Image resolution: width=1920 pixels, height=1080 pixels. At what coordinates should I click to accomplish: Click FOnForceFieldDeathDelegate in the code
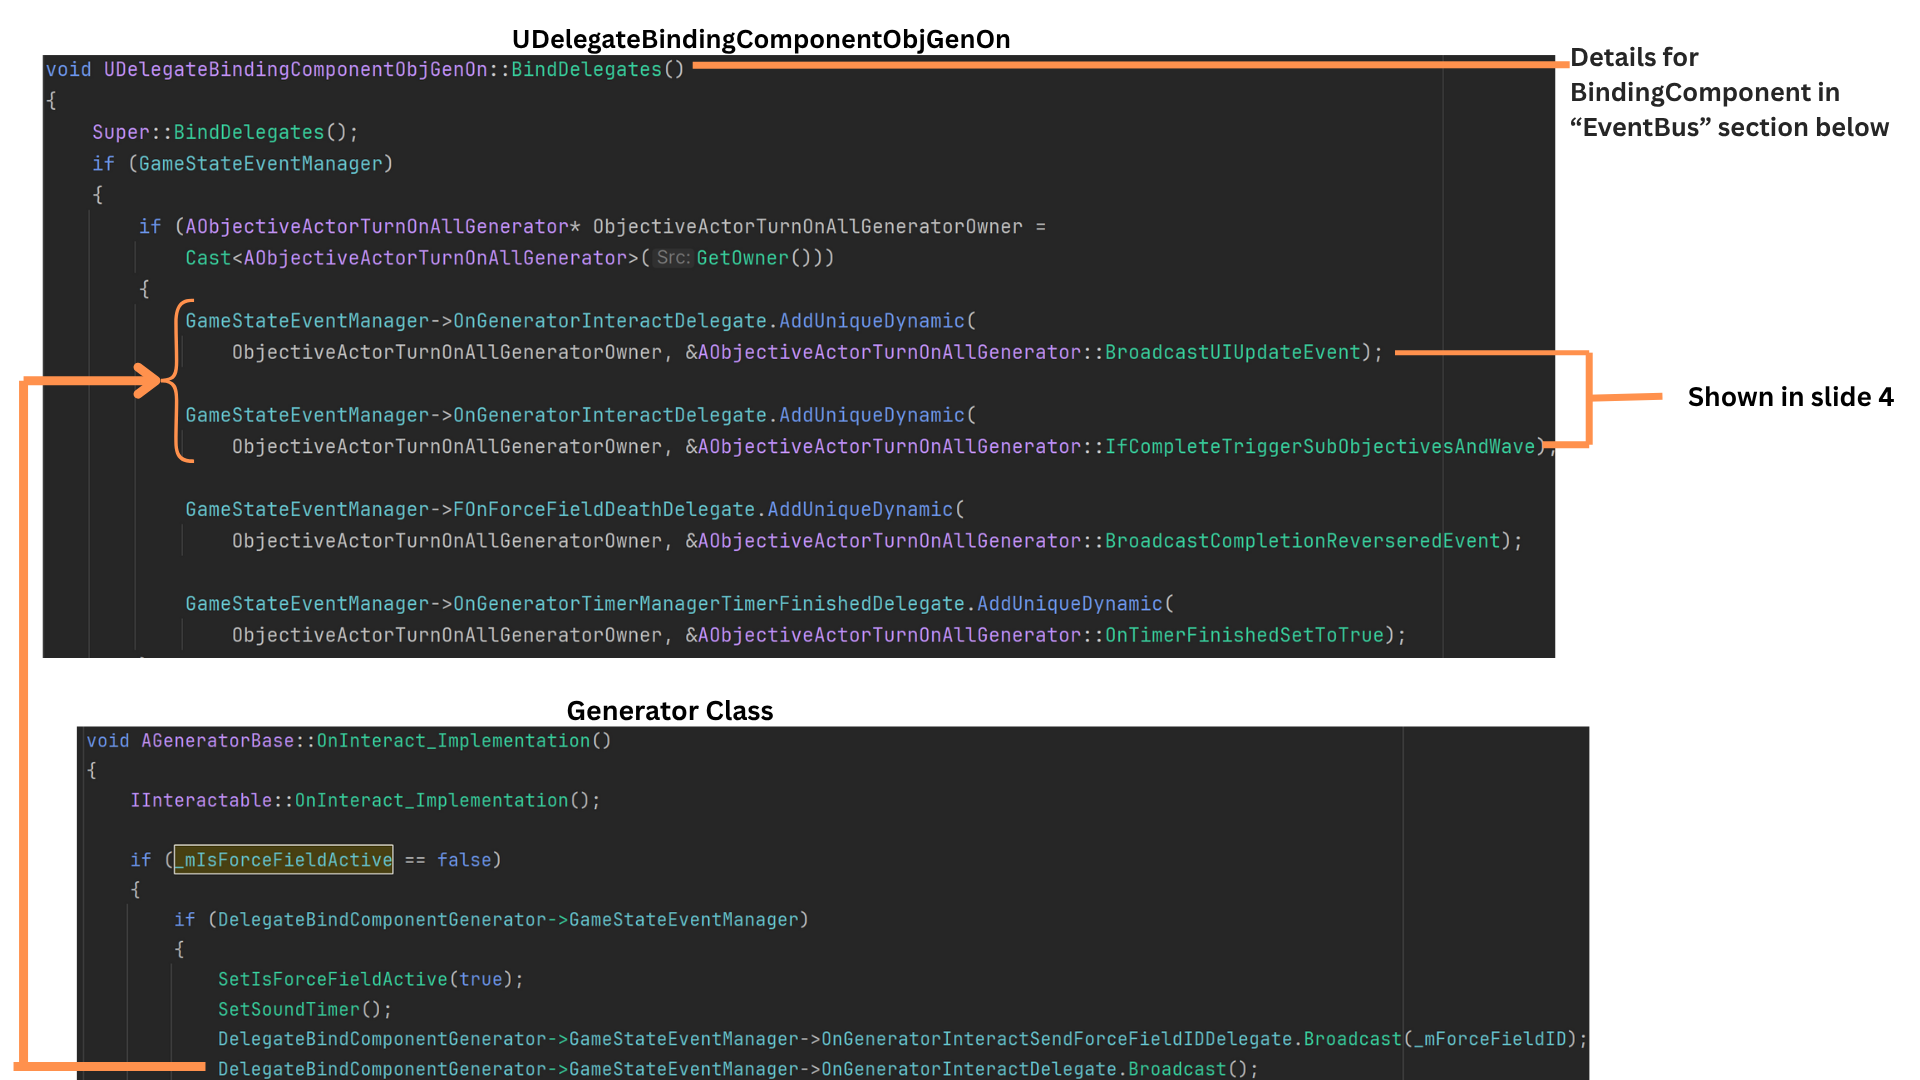point(603,509)
